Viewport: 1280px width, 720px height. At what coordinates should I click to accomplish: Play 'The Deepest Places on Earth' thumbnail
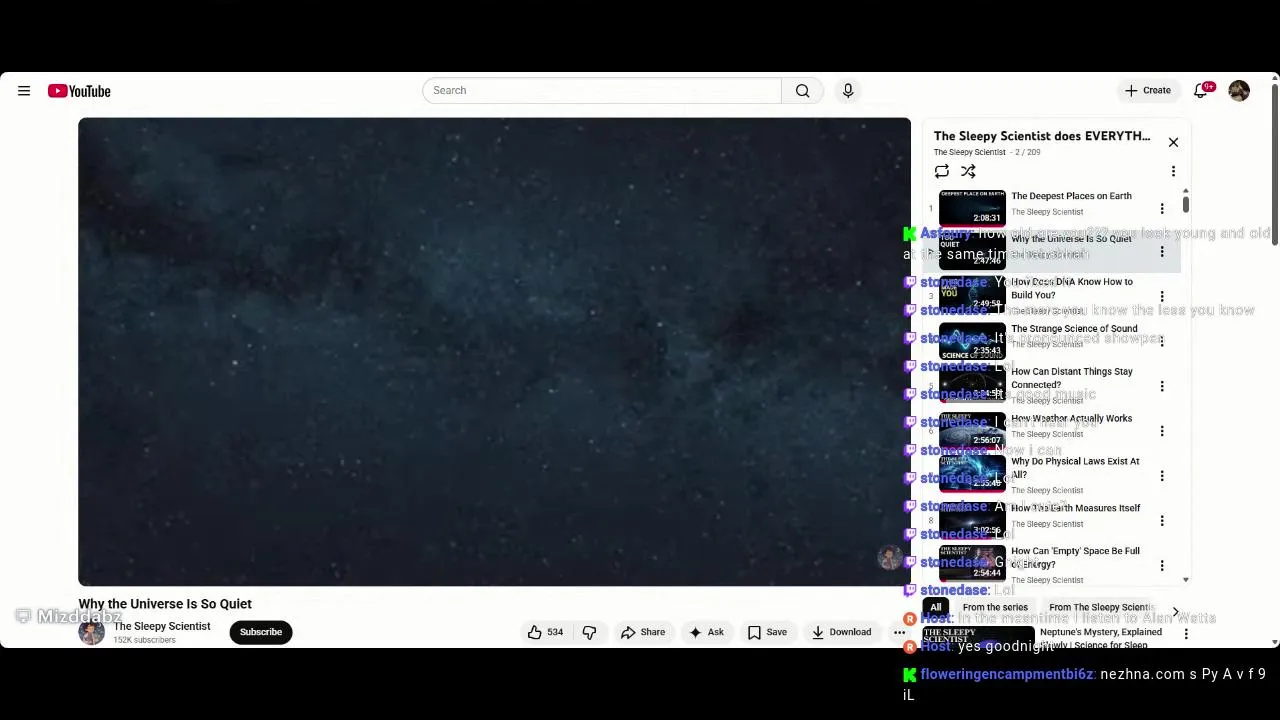click(972, 208)
